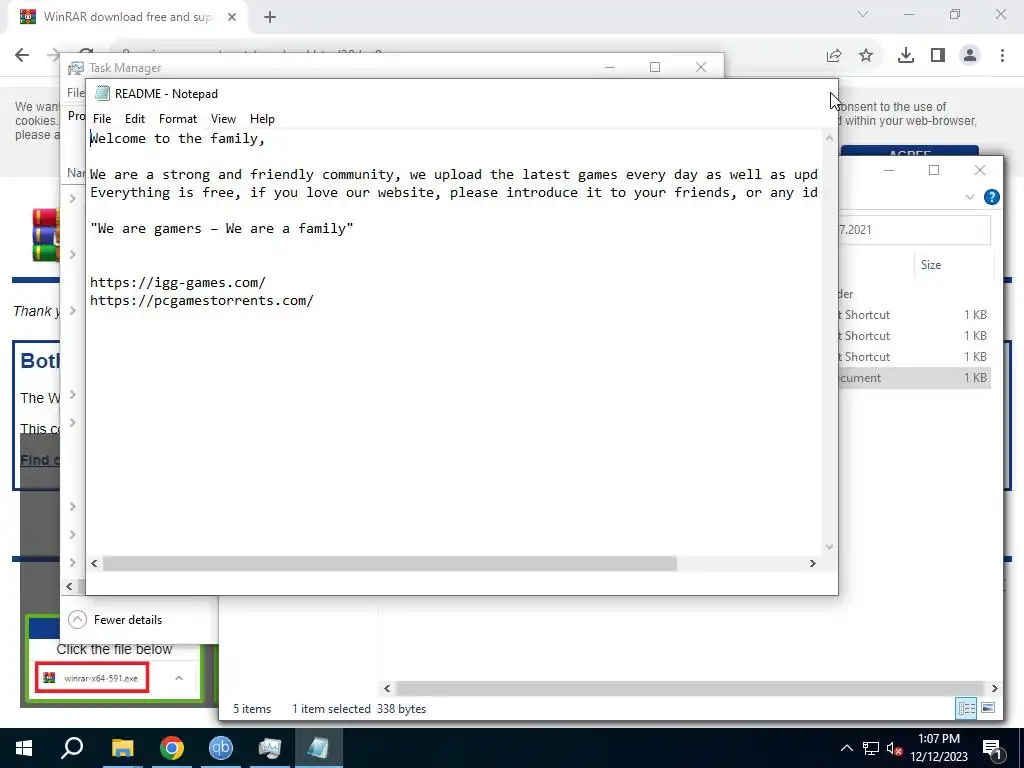Screen dimensions: 1024x768
Task: Open Windows taskbar search
Action: click(72, 748)
